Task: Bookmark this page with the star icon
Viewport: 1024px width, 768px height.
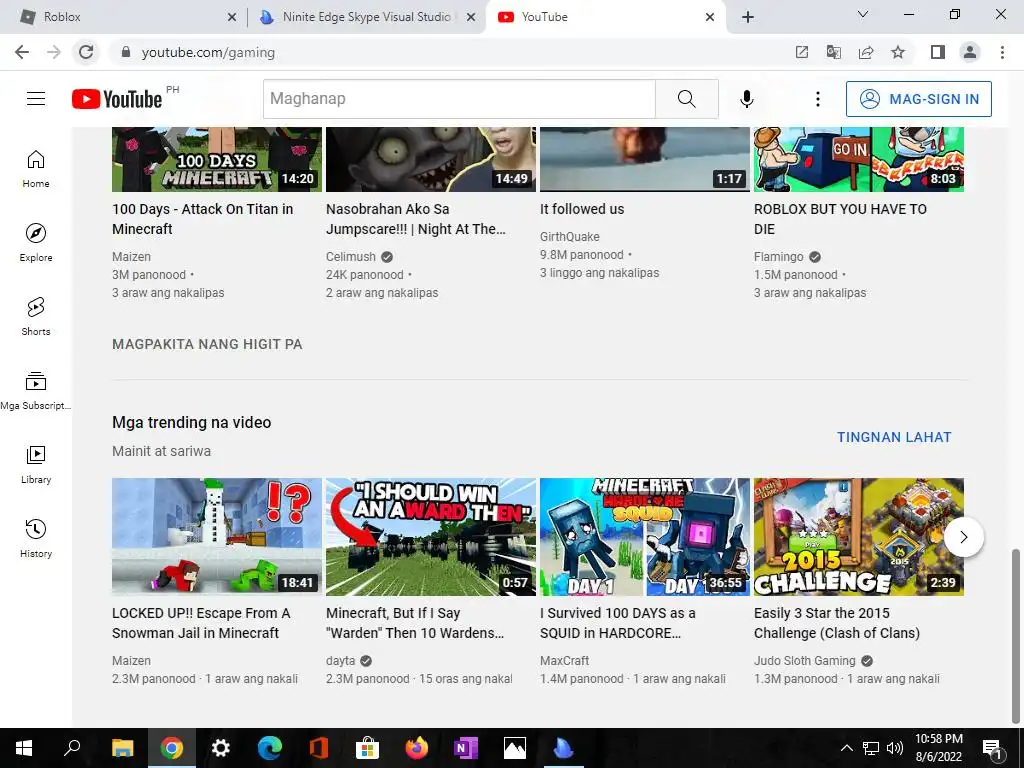Action: click(x=898, y=52)
